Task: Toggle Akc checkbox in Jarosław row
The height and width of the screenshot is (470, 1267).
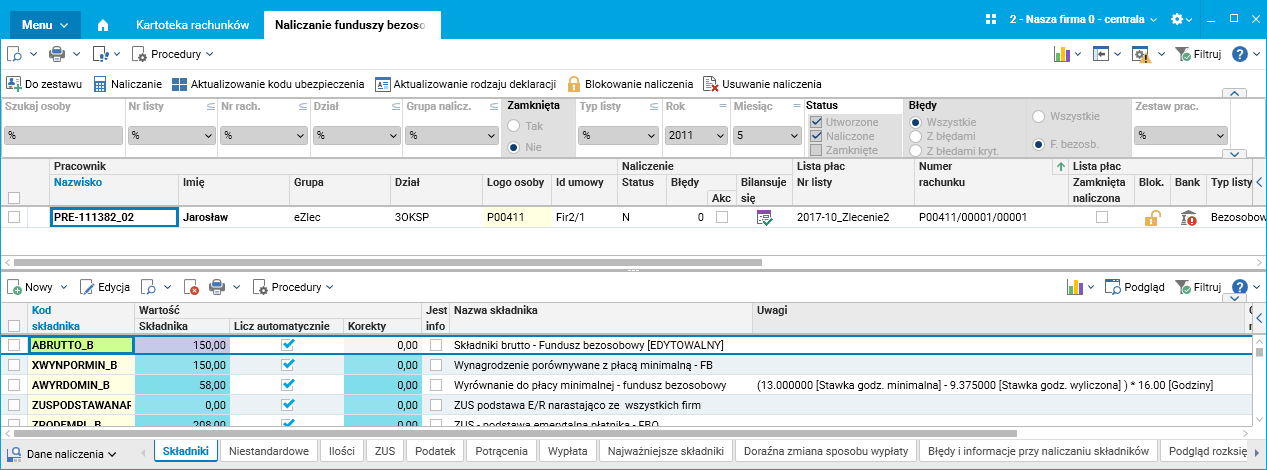Action: click(x=721, y=217)
